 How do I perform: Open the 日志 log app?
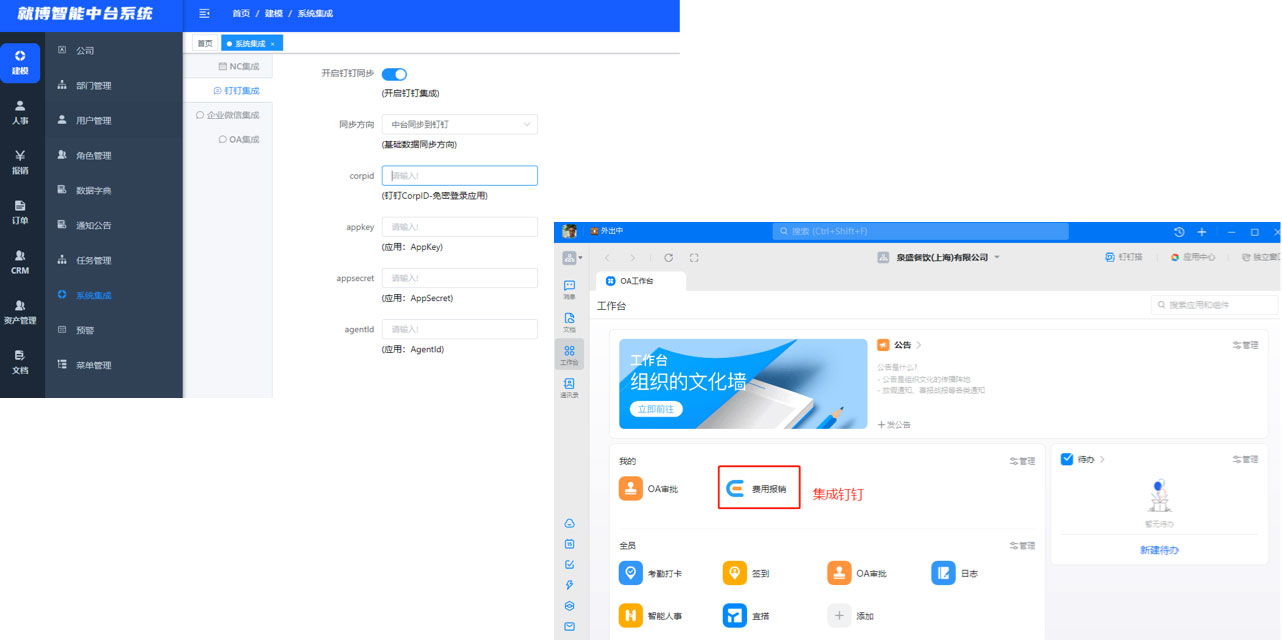click(x=943, y=573)
